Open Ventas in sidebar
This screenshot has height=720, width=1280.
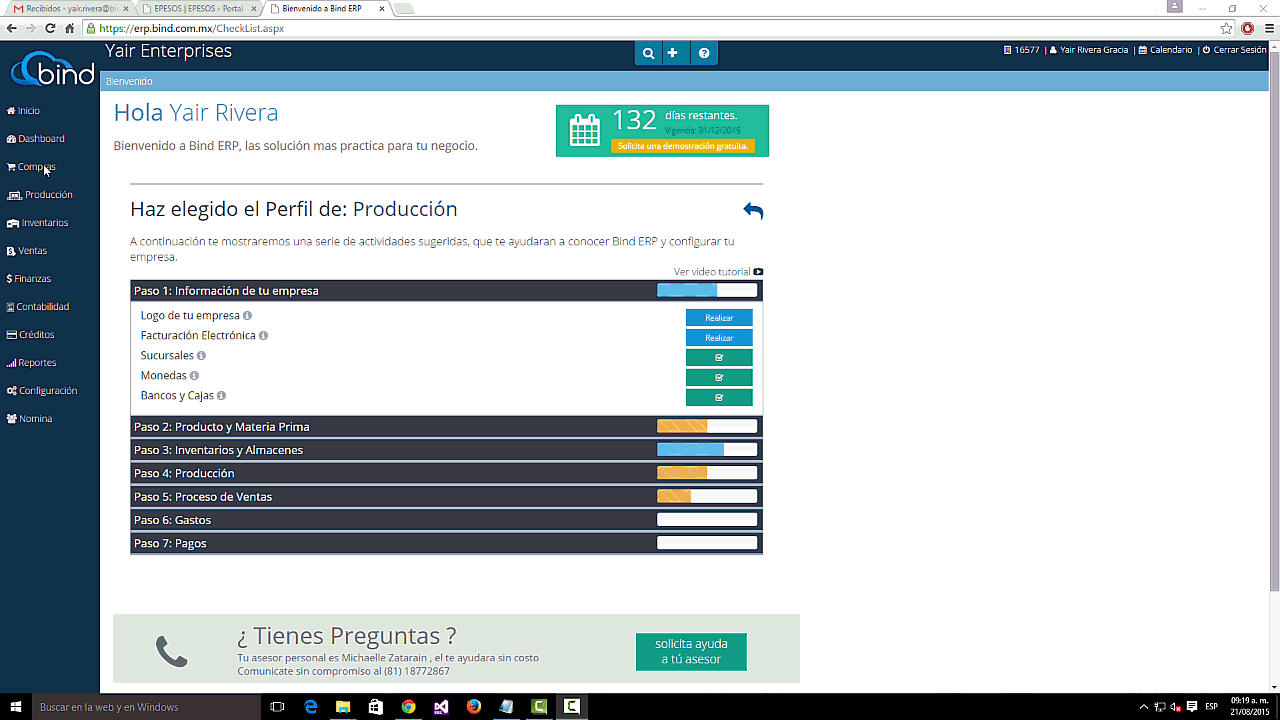(x=27, y=251)
